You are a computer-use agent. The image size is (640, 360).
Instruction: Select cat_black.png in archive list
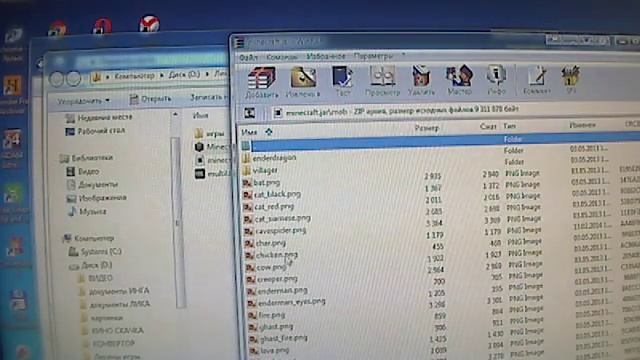pyautogui.click(x=272, y=195)
